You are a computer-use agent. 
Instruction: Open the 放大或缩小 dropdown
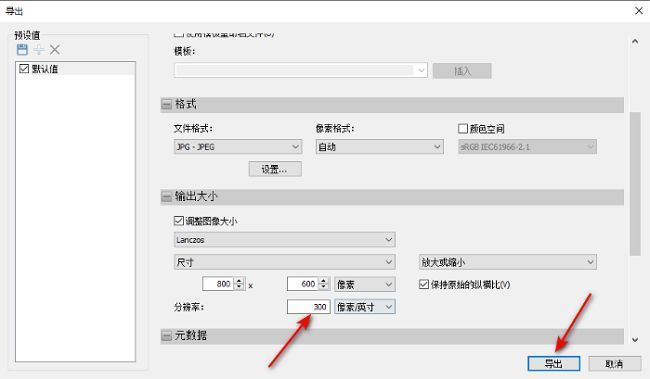click(x=508, y=262)
